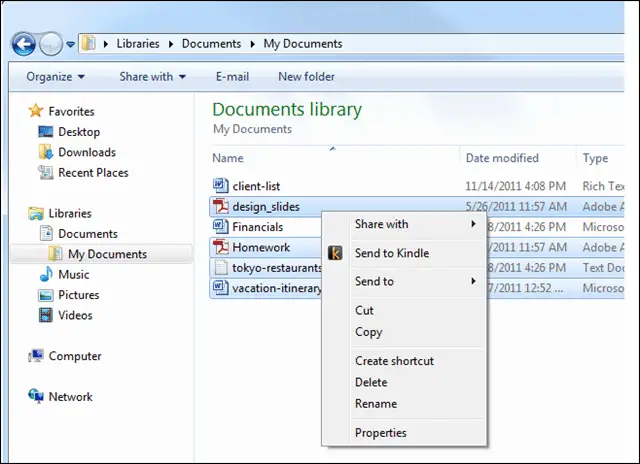
Task: Click the Music note icon
Action: [x=46, y=274]
